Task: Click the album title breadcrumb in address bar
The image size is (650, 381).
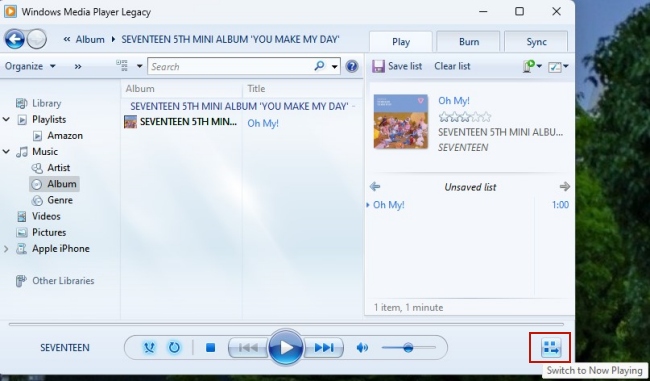Action: point(230,39)
